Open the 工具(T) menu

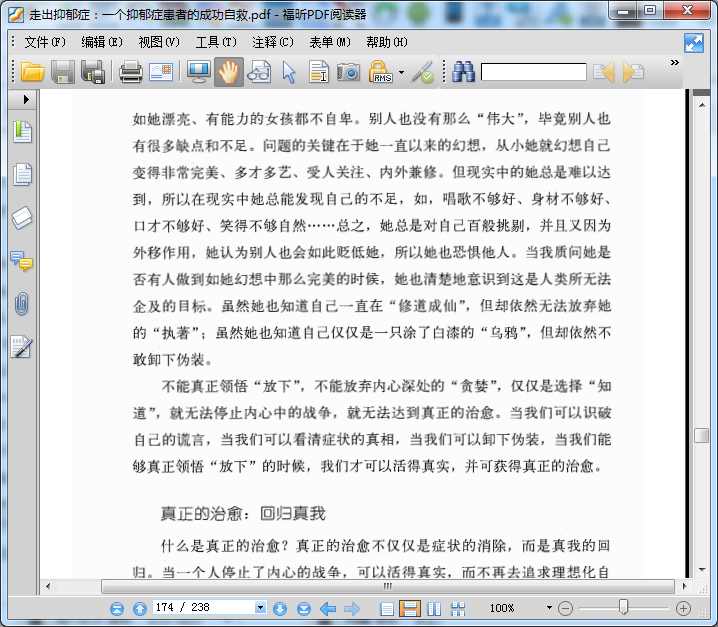[216, 42]
